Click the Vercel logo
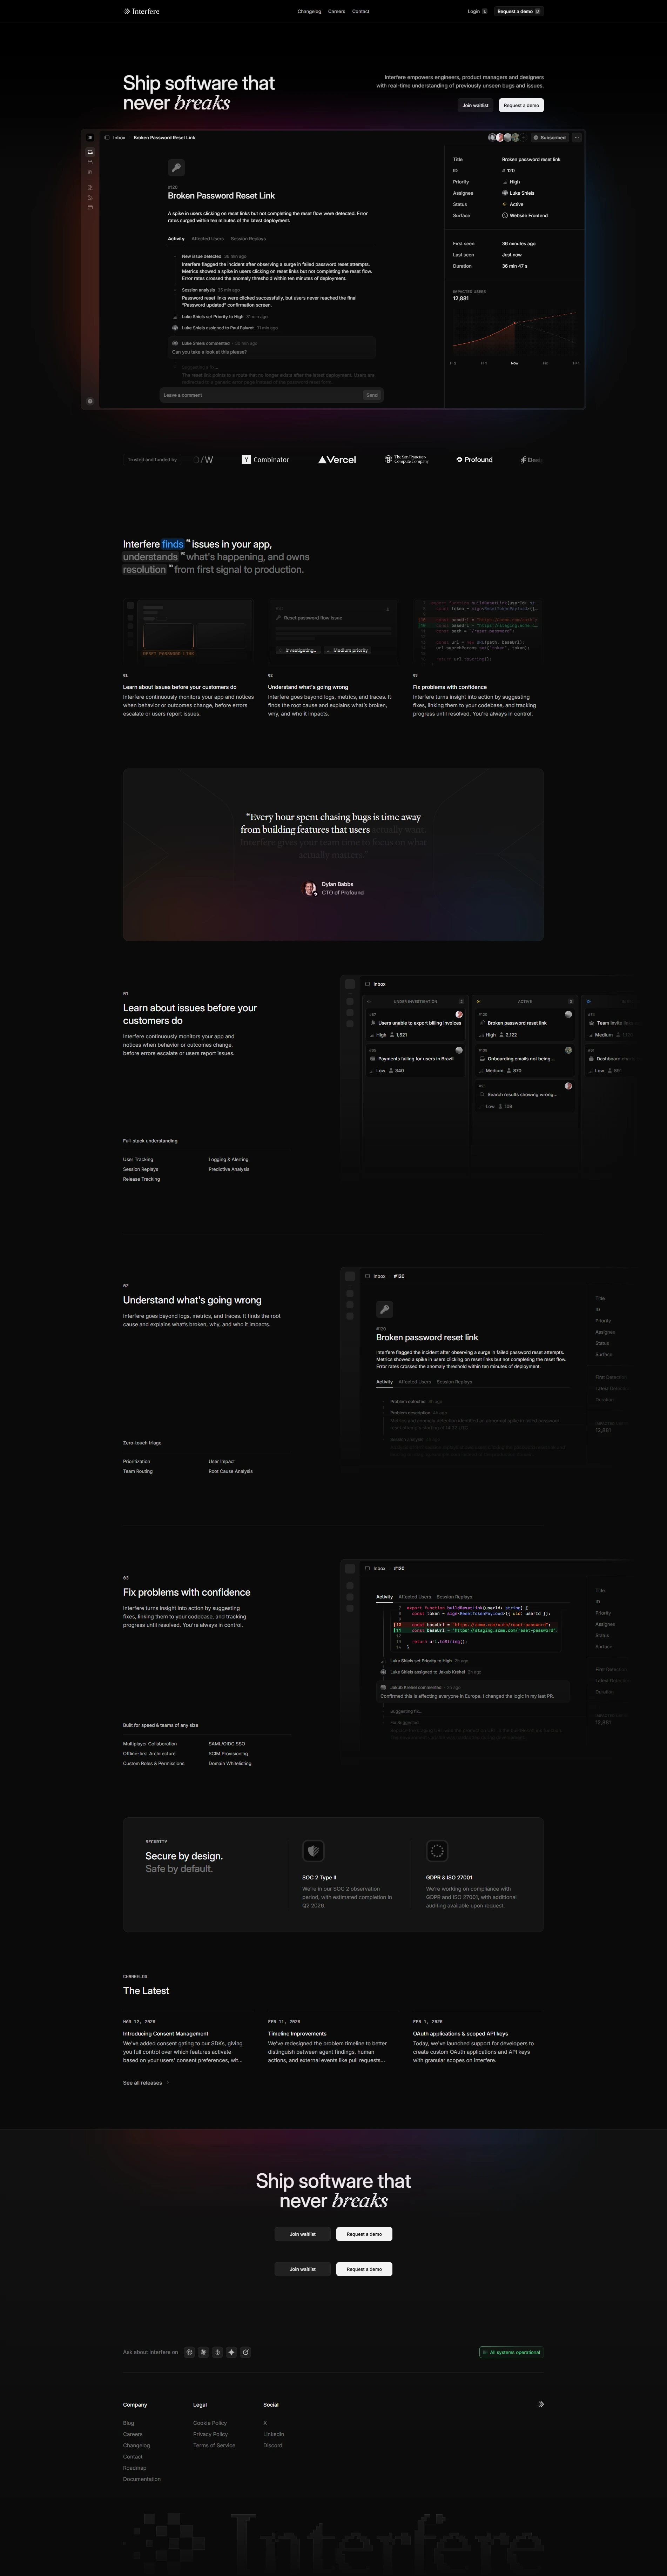Screen dimensions: 667x2576 pos(337,460)
